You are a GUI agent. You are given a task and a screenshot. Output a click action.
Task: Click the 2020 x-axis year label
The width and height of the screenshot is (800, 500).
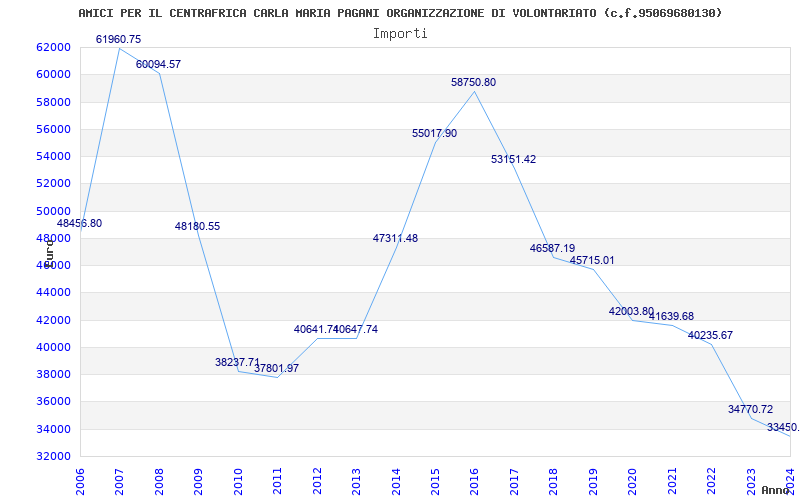point(632,480)
